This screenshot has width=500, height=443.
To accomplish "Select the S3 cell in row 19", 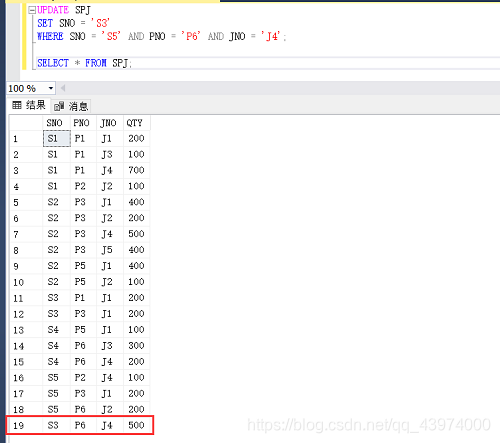I will pyautogui.click(x=56, y=425).
